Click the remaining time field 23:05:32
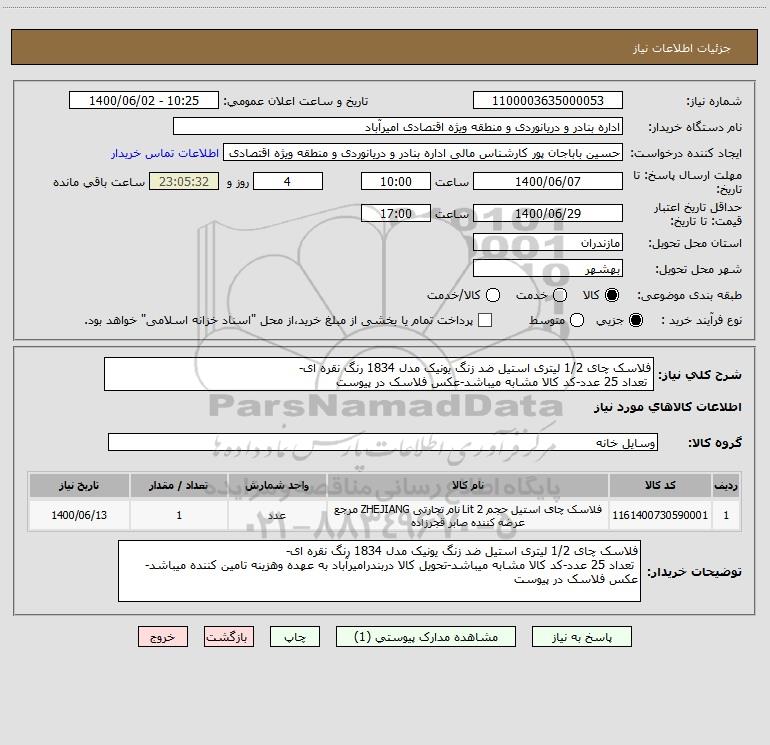 point(184,182)
